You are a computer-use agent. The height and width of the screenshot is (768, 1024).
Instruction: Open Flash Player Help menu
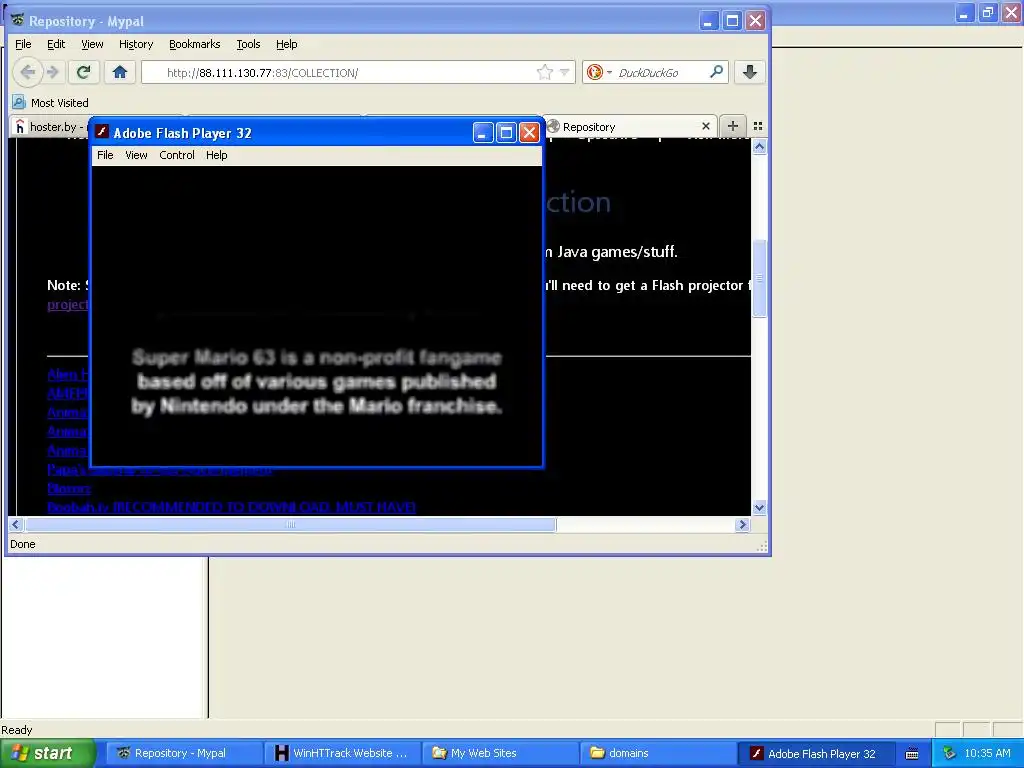coord(217,155)
